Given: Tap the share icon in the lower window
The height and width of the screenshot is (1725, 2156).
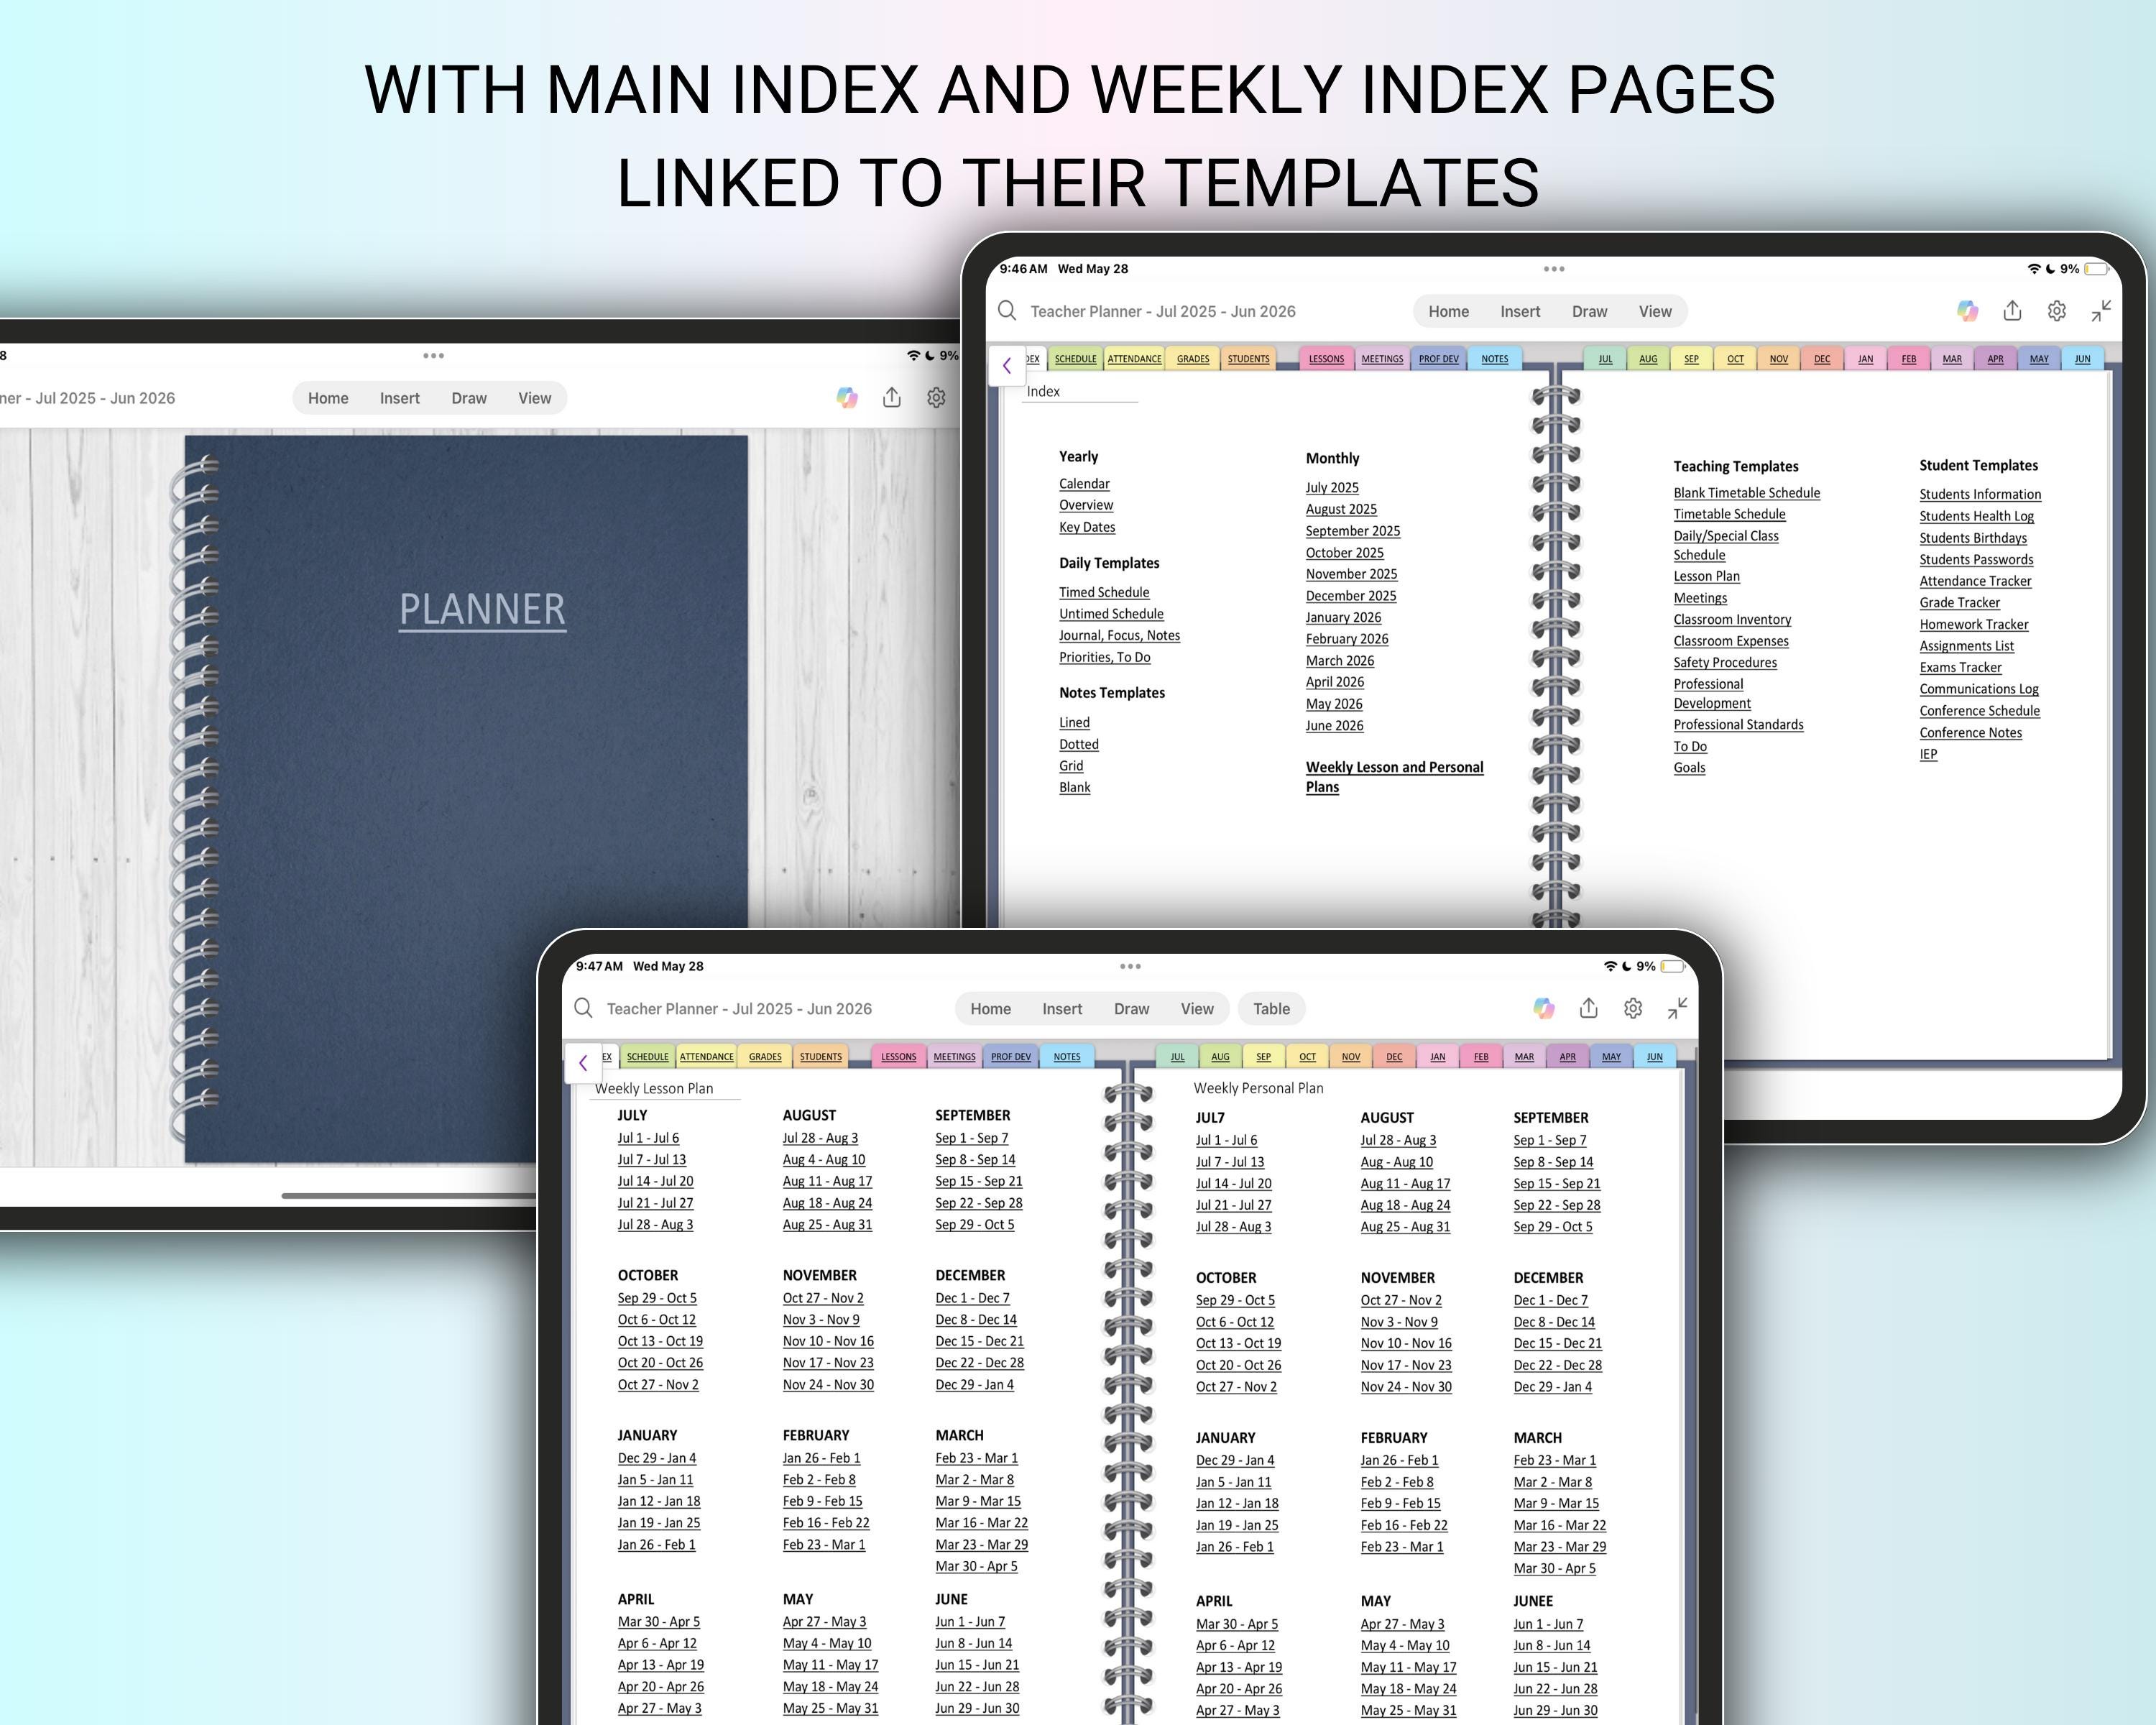Looking at the screenshot, I should 1590,1008.
